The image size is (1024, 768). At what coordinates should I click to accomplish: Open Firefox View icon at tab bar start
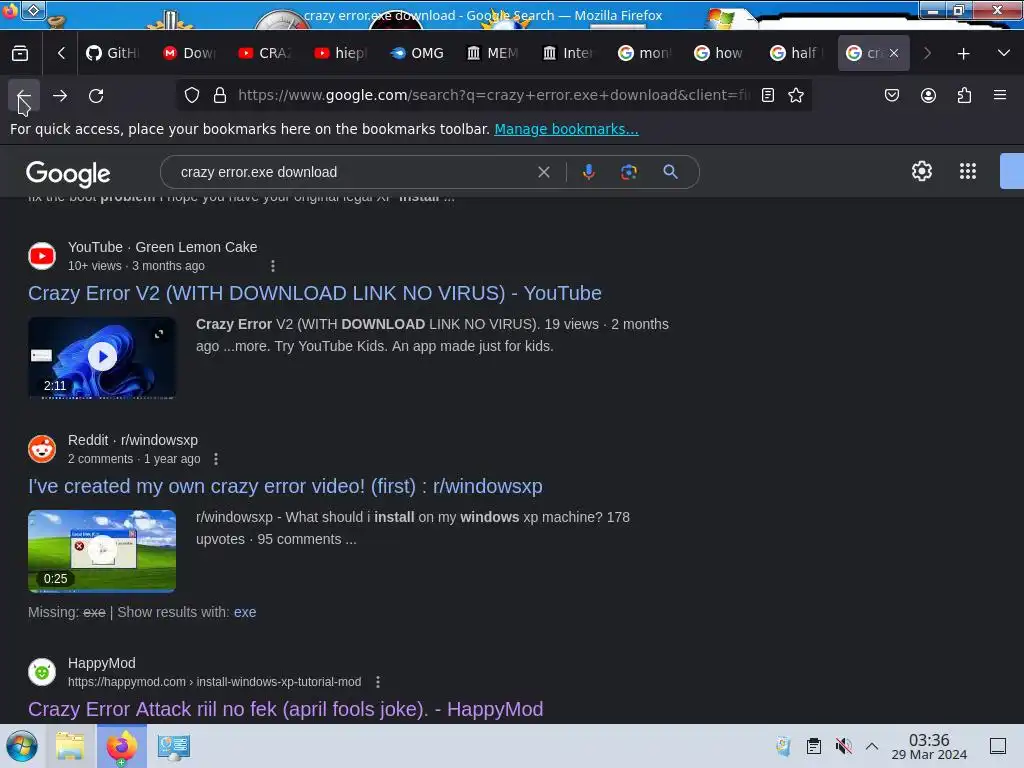(x=20, y=54)
